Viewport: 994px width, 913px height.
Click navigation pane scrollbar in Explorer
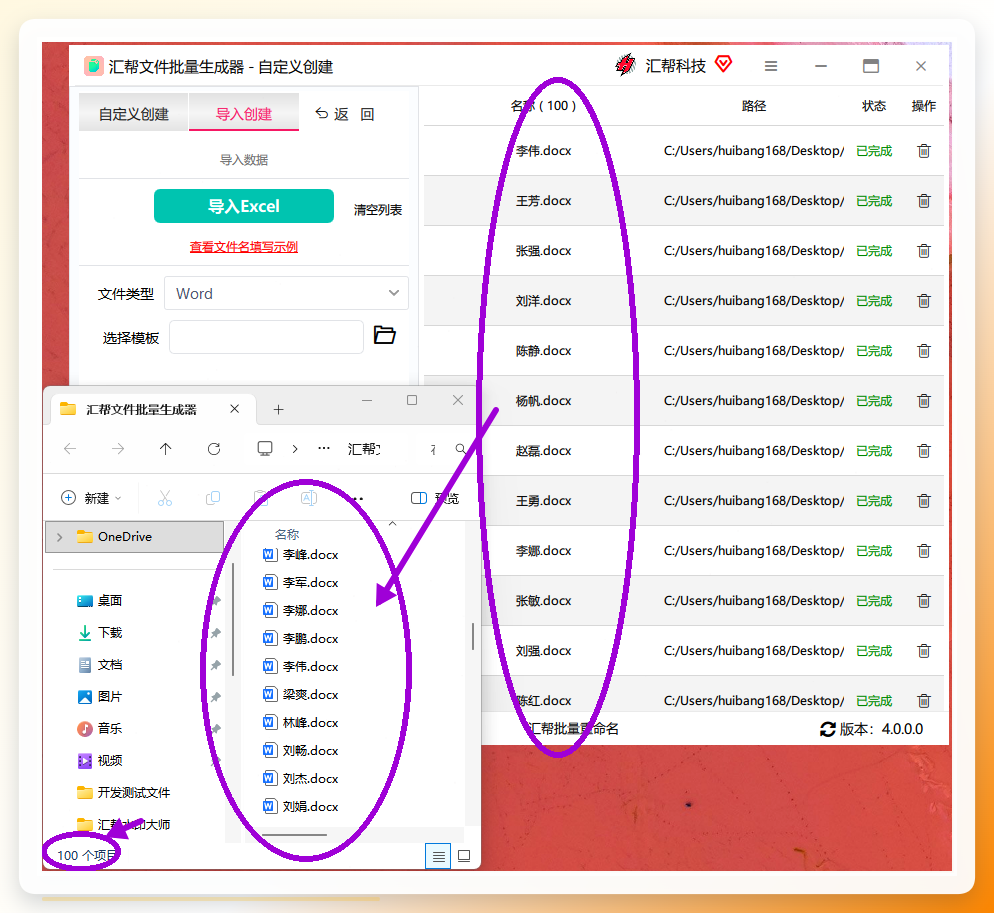(233, 619)
